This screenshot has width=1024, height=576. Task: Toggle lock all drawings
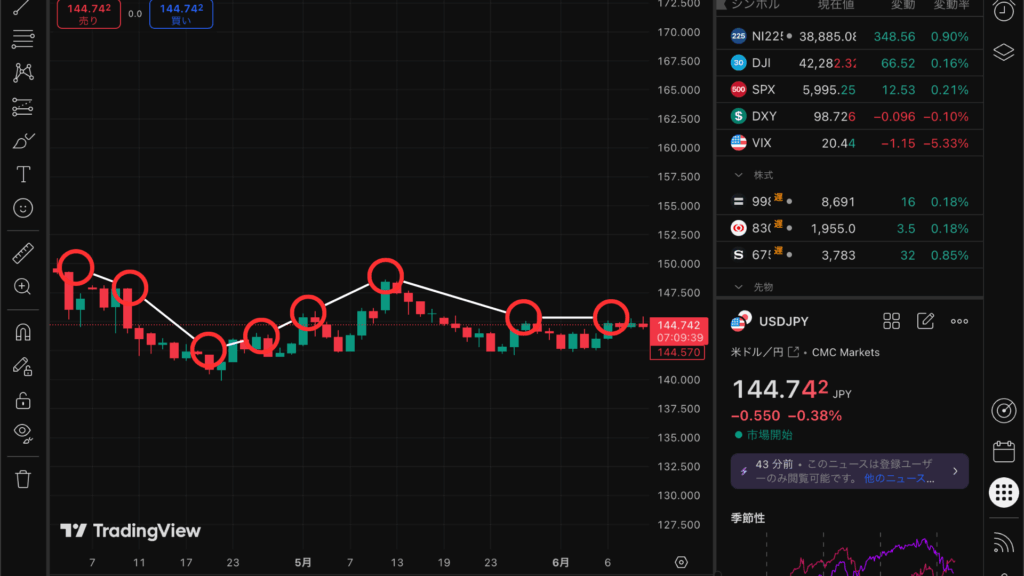click(23, 400)
